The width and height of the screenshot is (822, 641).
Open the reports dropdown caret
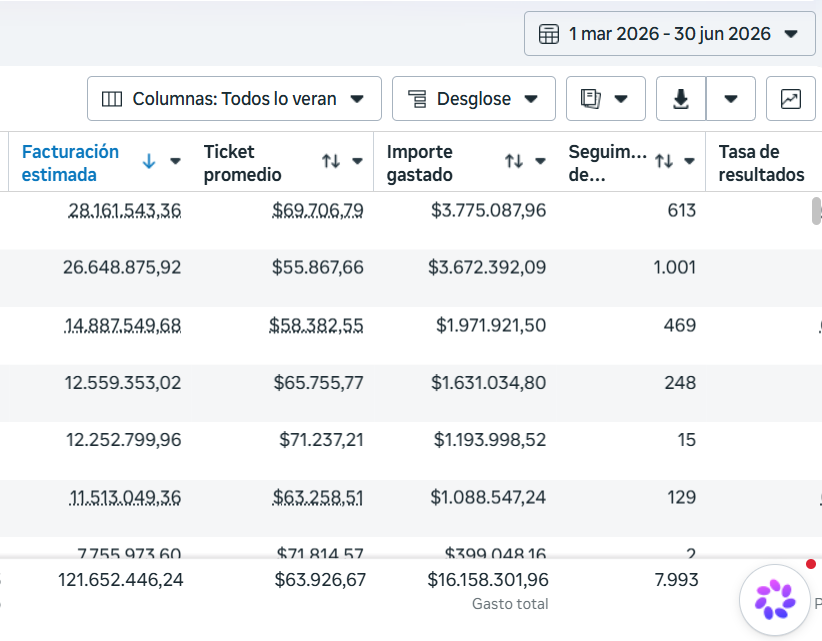point(621,99)
